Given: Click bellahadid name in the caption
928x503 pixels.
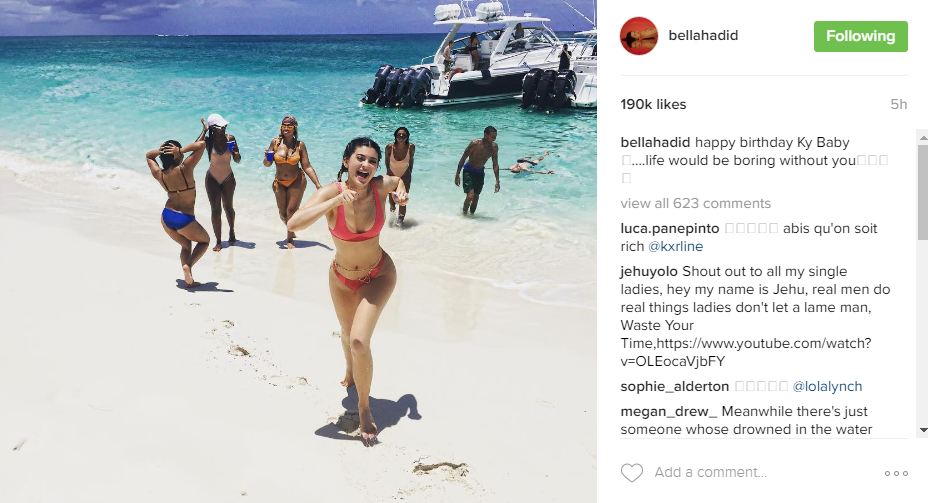Looking at the screenshot, I should point(655,143).
